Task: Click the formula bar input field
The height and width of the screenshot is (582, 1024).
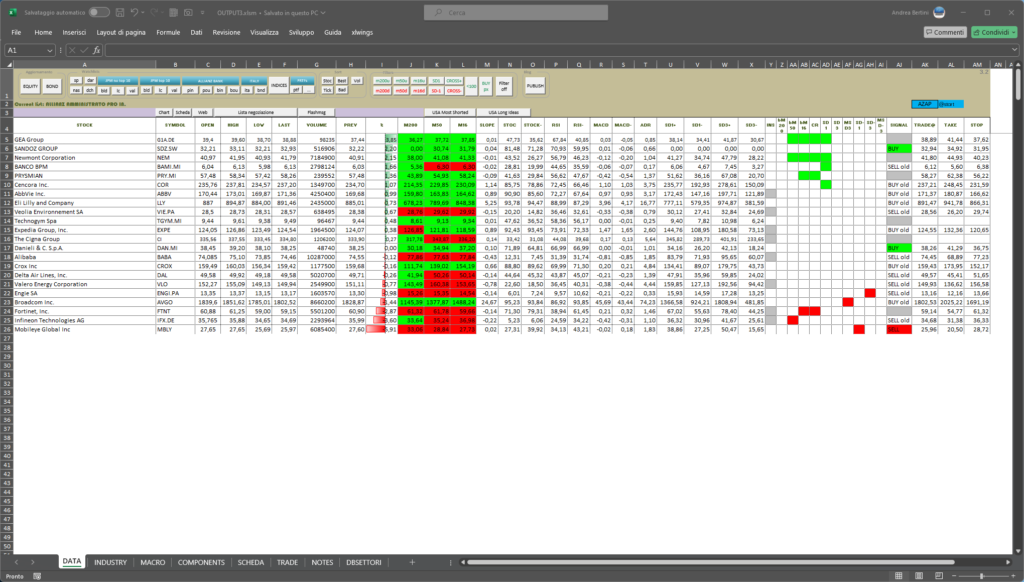Action: 558,50
